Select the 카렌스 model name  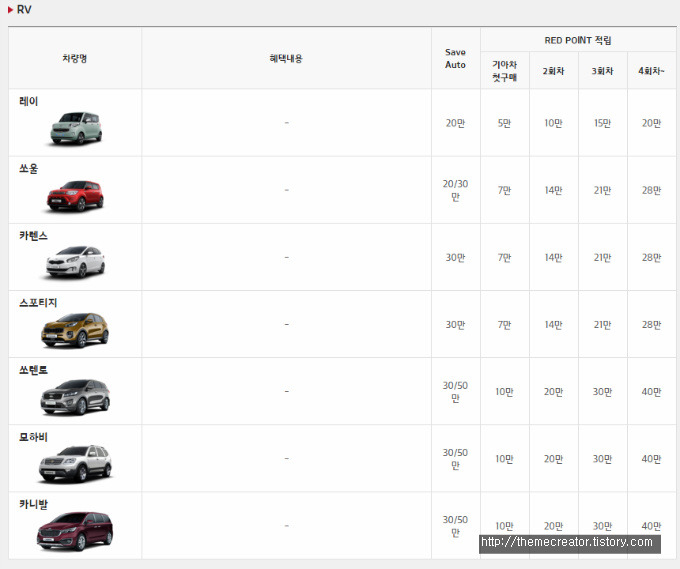[x=33, y=235]
